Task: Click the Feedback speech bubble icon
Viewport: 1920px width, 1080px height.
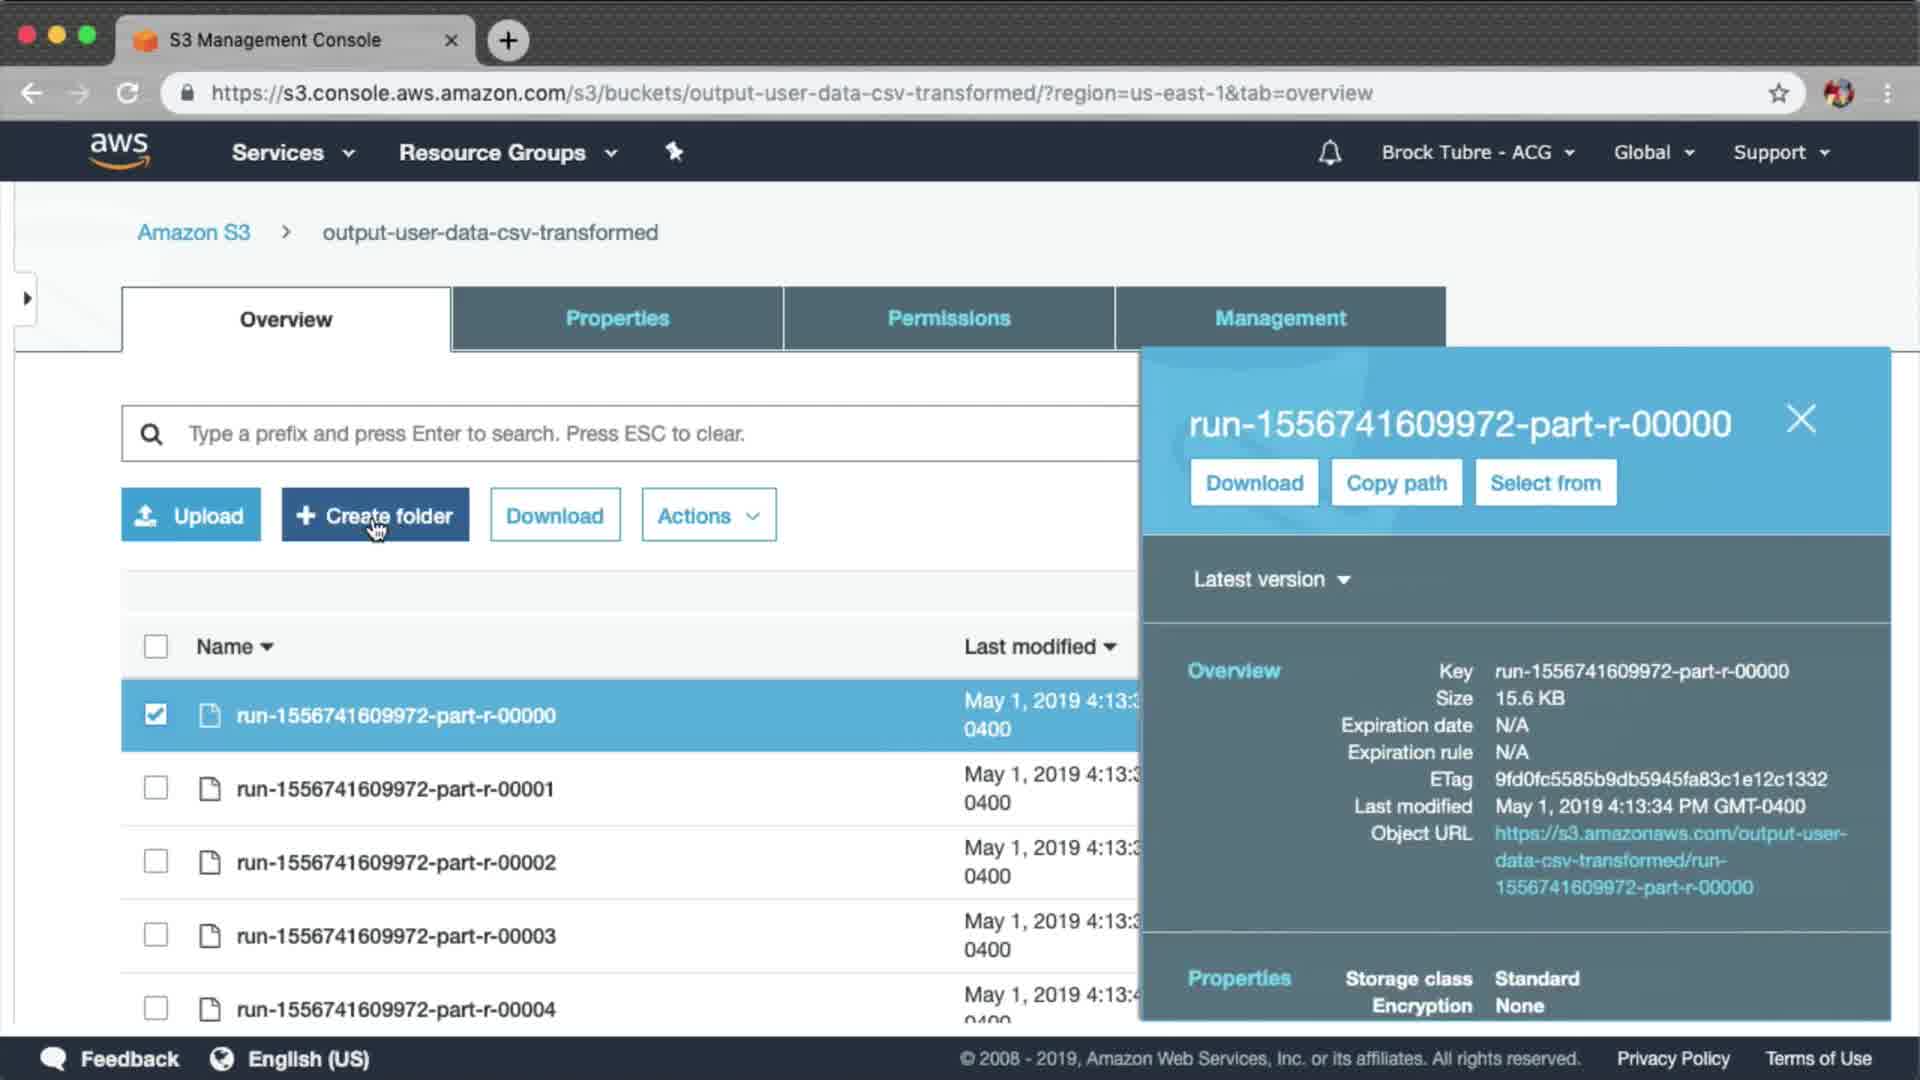Action: [x=53, y=1058]
